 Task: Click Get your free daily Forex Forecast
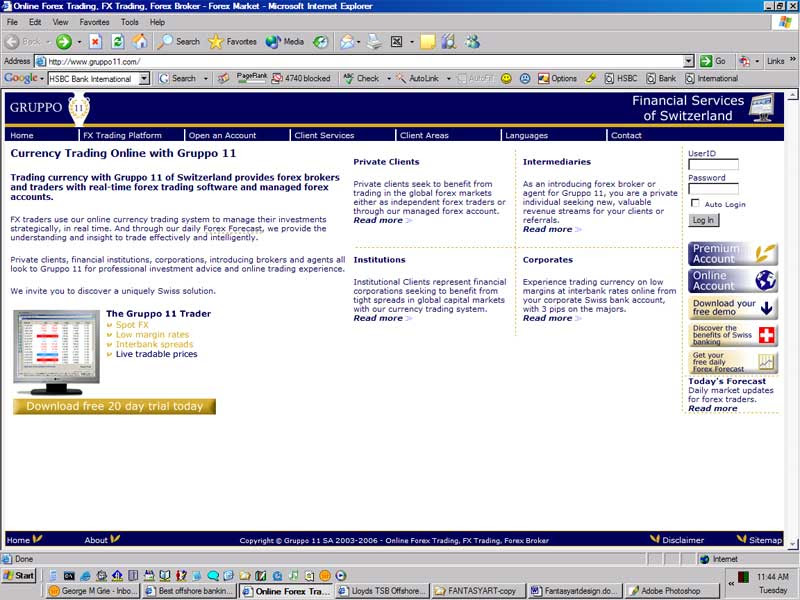pos(733,362)
